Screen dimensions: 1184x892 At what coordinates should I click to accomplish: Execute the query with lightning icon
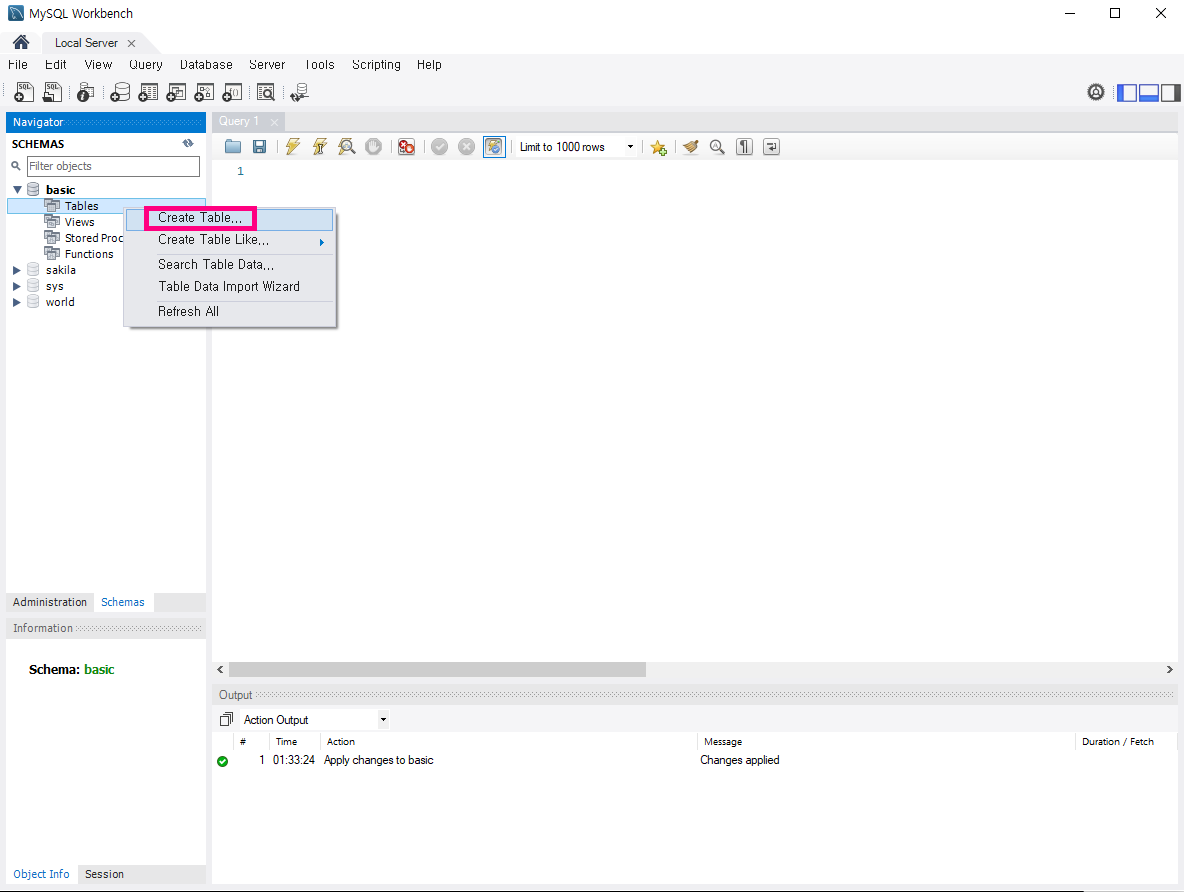tap(293, 147)
